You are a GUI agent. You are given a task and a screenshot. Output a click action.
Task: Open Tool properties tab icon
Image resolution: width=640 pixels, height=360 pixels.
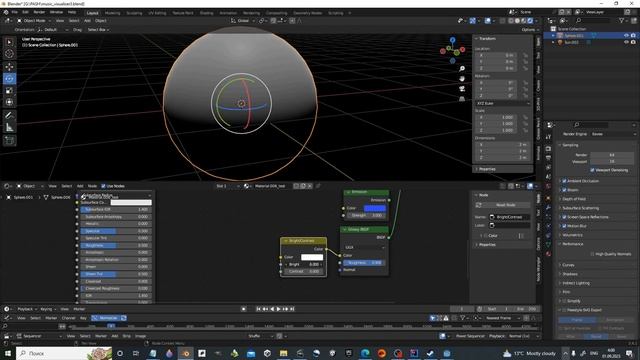point(549,137)
